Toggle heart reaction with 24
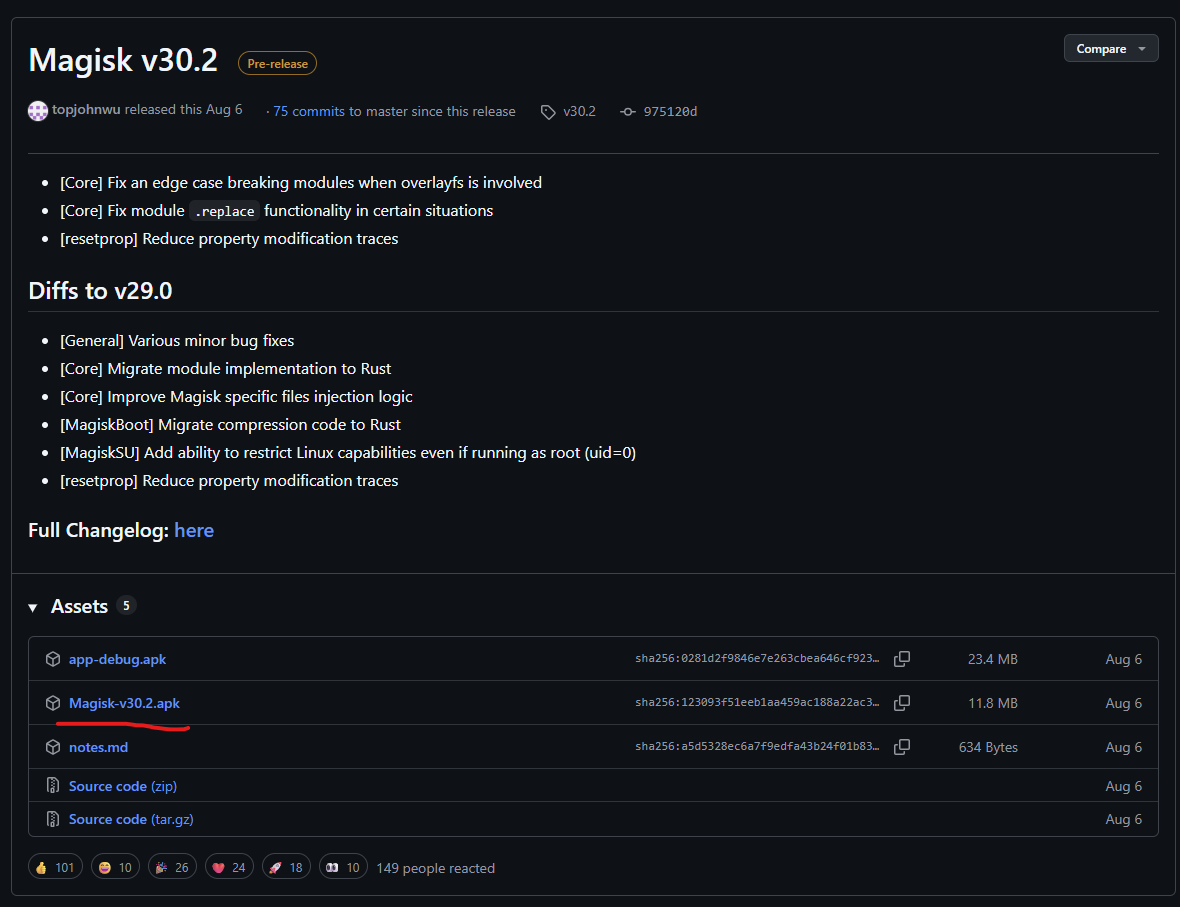Viewport: 1180px width, 907px height. point(230,867)
